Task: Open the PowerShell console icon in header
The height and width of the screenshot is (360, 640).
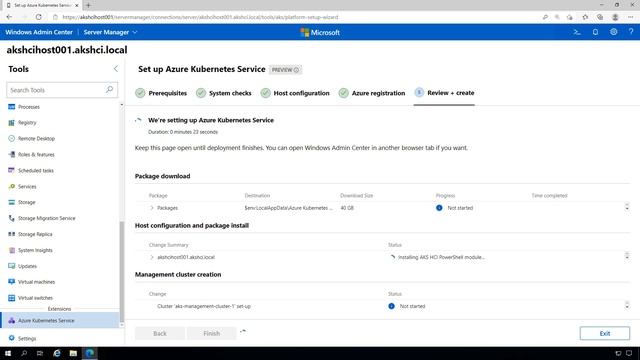Action: 577,32
